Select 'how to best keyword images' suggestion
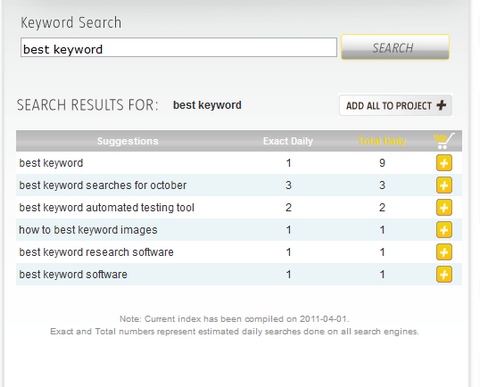This screenshot has height=387, width=480. click(88, 230)
